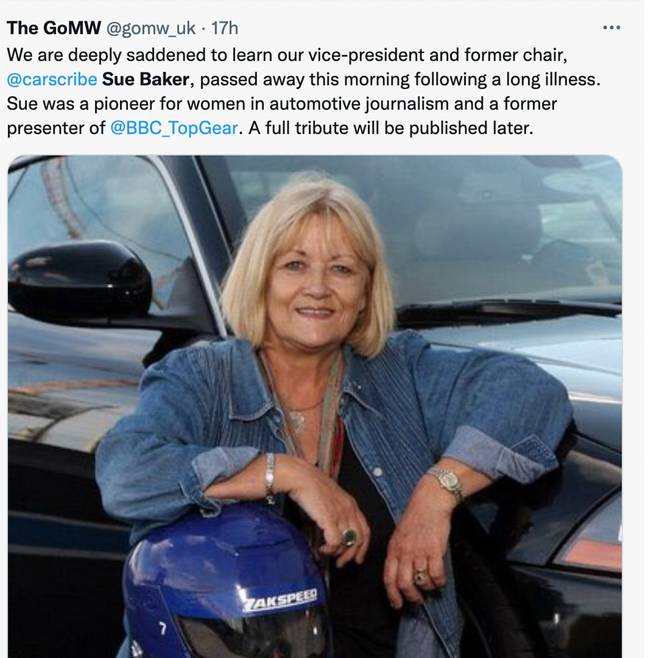Click the tweet's first line about vice-president
Screen dimensions: 648x658
287,55
